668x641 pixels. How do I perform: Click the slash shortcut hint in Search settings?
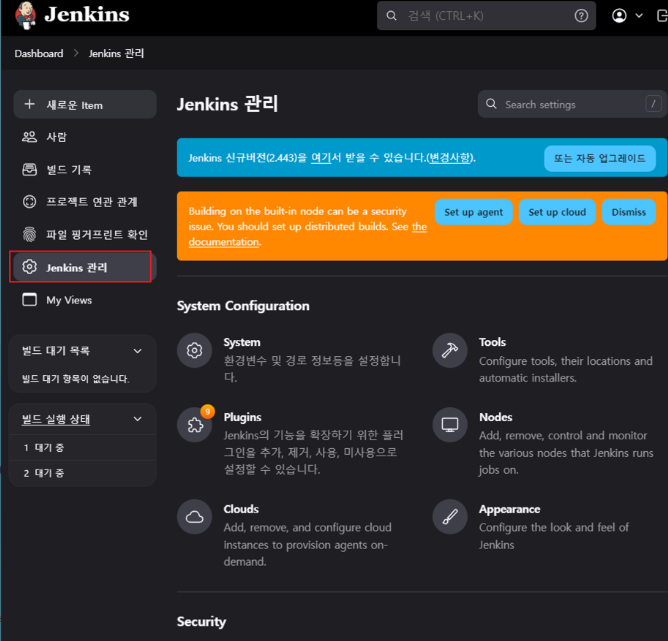click(653, 103)
